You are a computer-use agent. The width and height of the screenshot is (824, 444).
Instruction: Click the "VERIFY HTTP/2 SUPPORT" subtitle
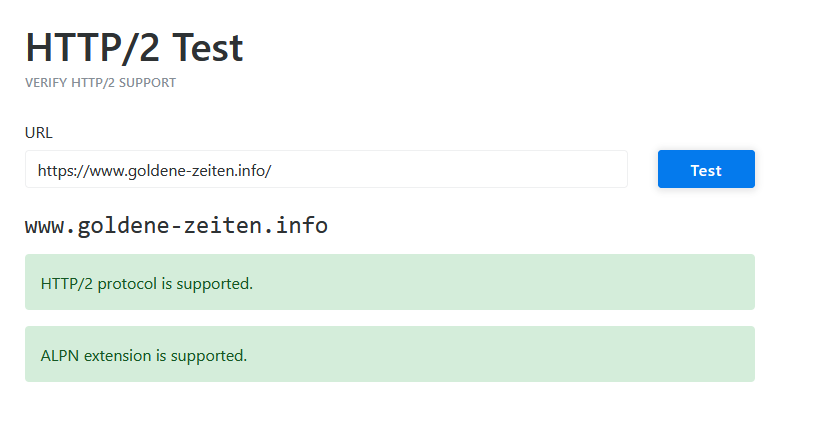point(100,83)
